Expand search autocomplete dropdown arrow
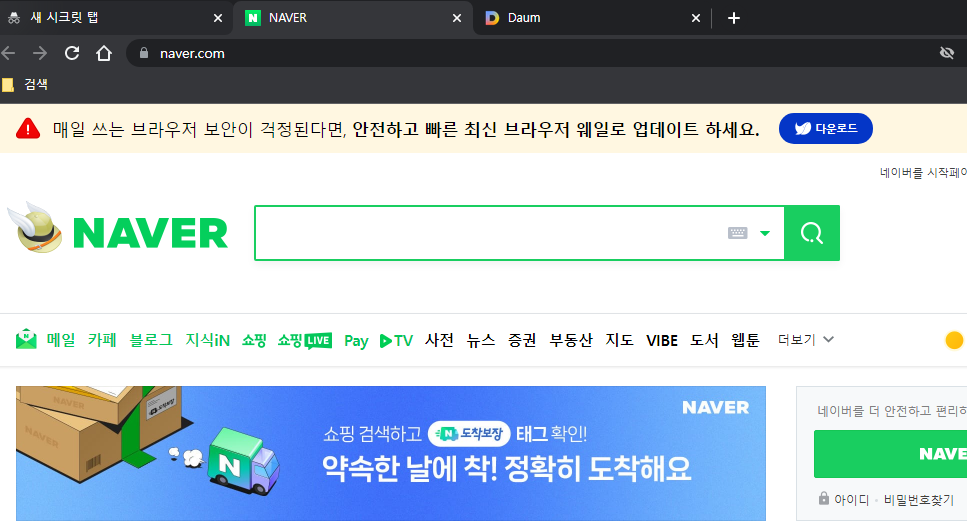Screen dimensions: 967x530 click(765, 233)
